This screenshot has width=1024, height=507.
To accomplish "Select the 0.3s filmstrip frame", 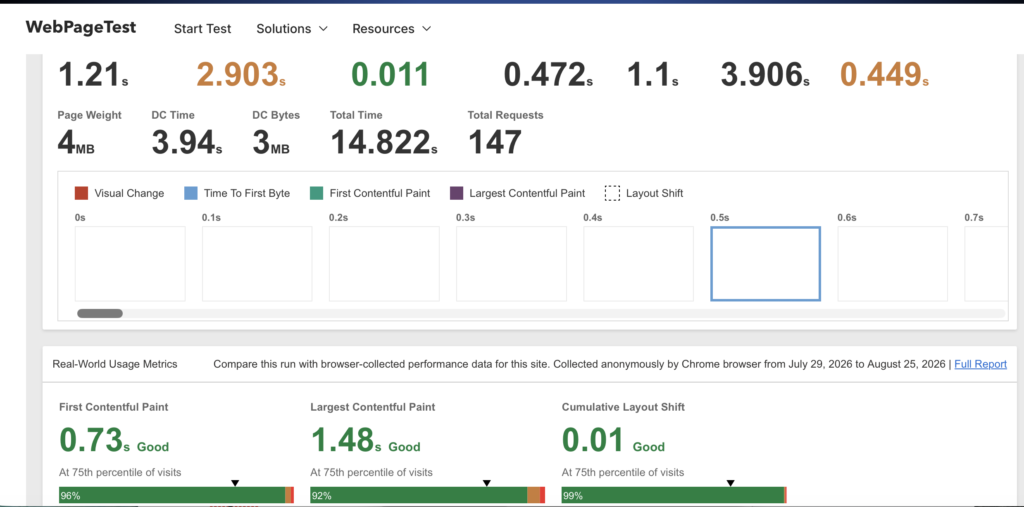I will coord(511,264).
